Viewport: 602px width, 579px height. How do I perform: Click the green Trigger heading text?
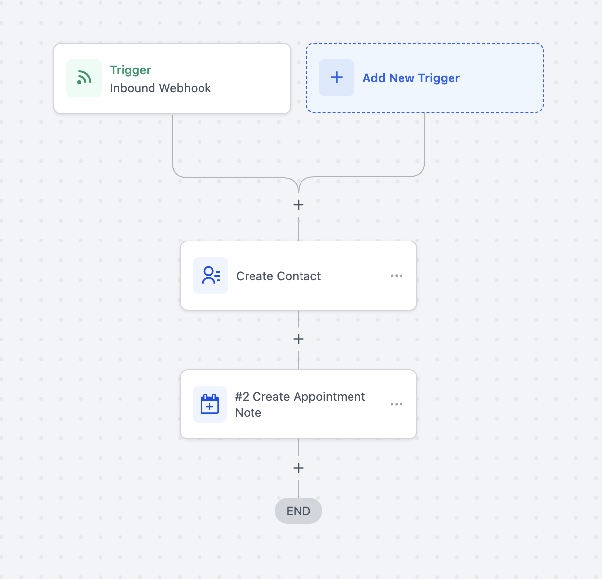coord(130,70)
